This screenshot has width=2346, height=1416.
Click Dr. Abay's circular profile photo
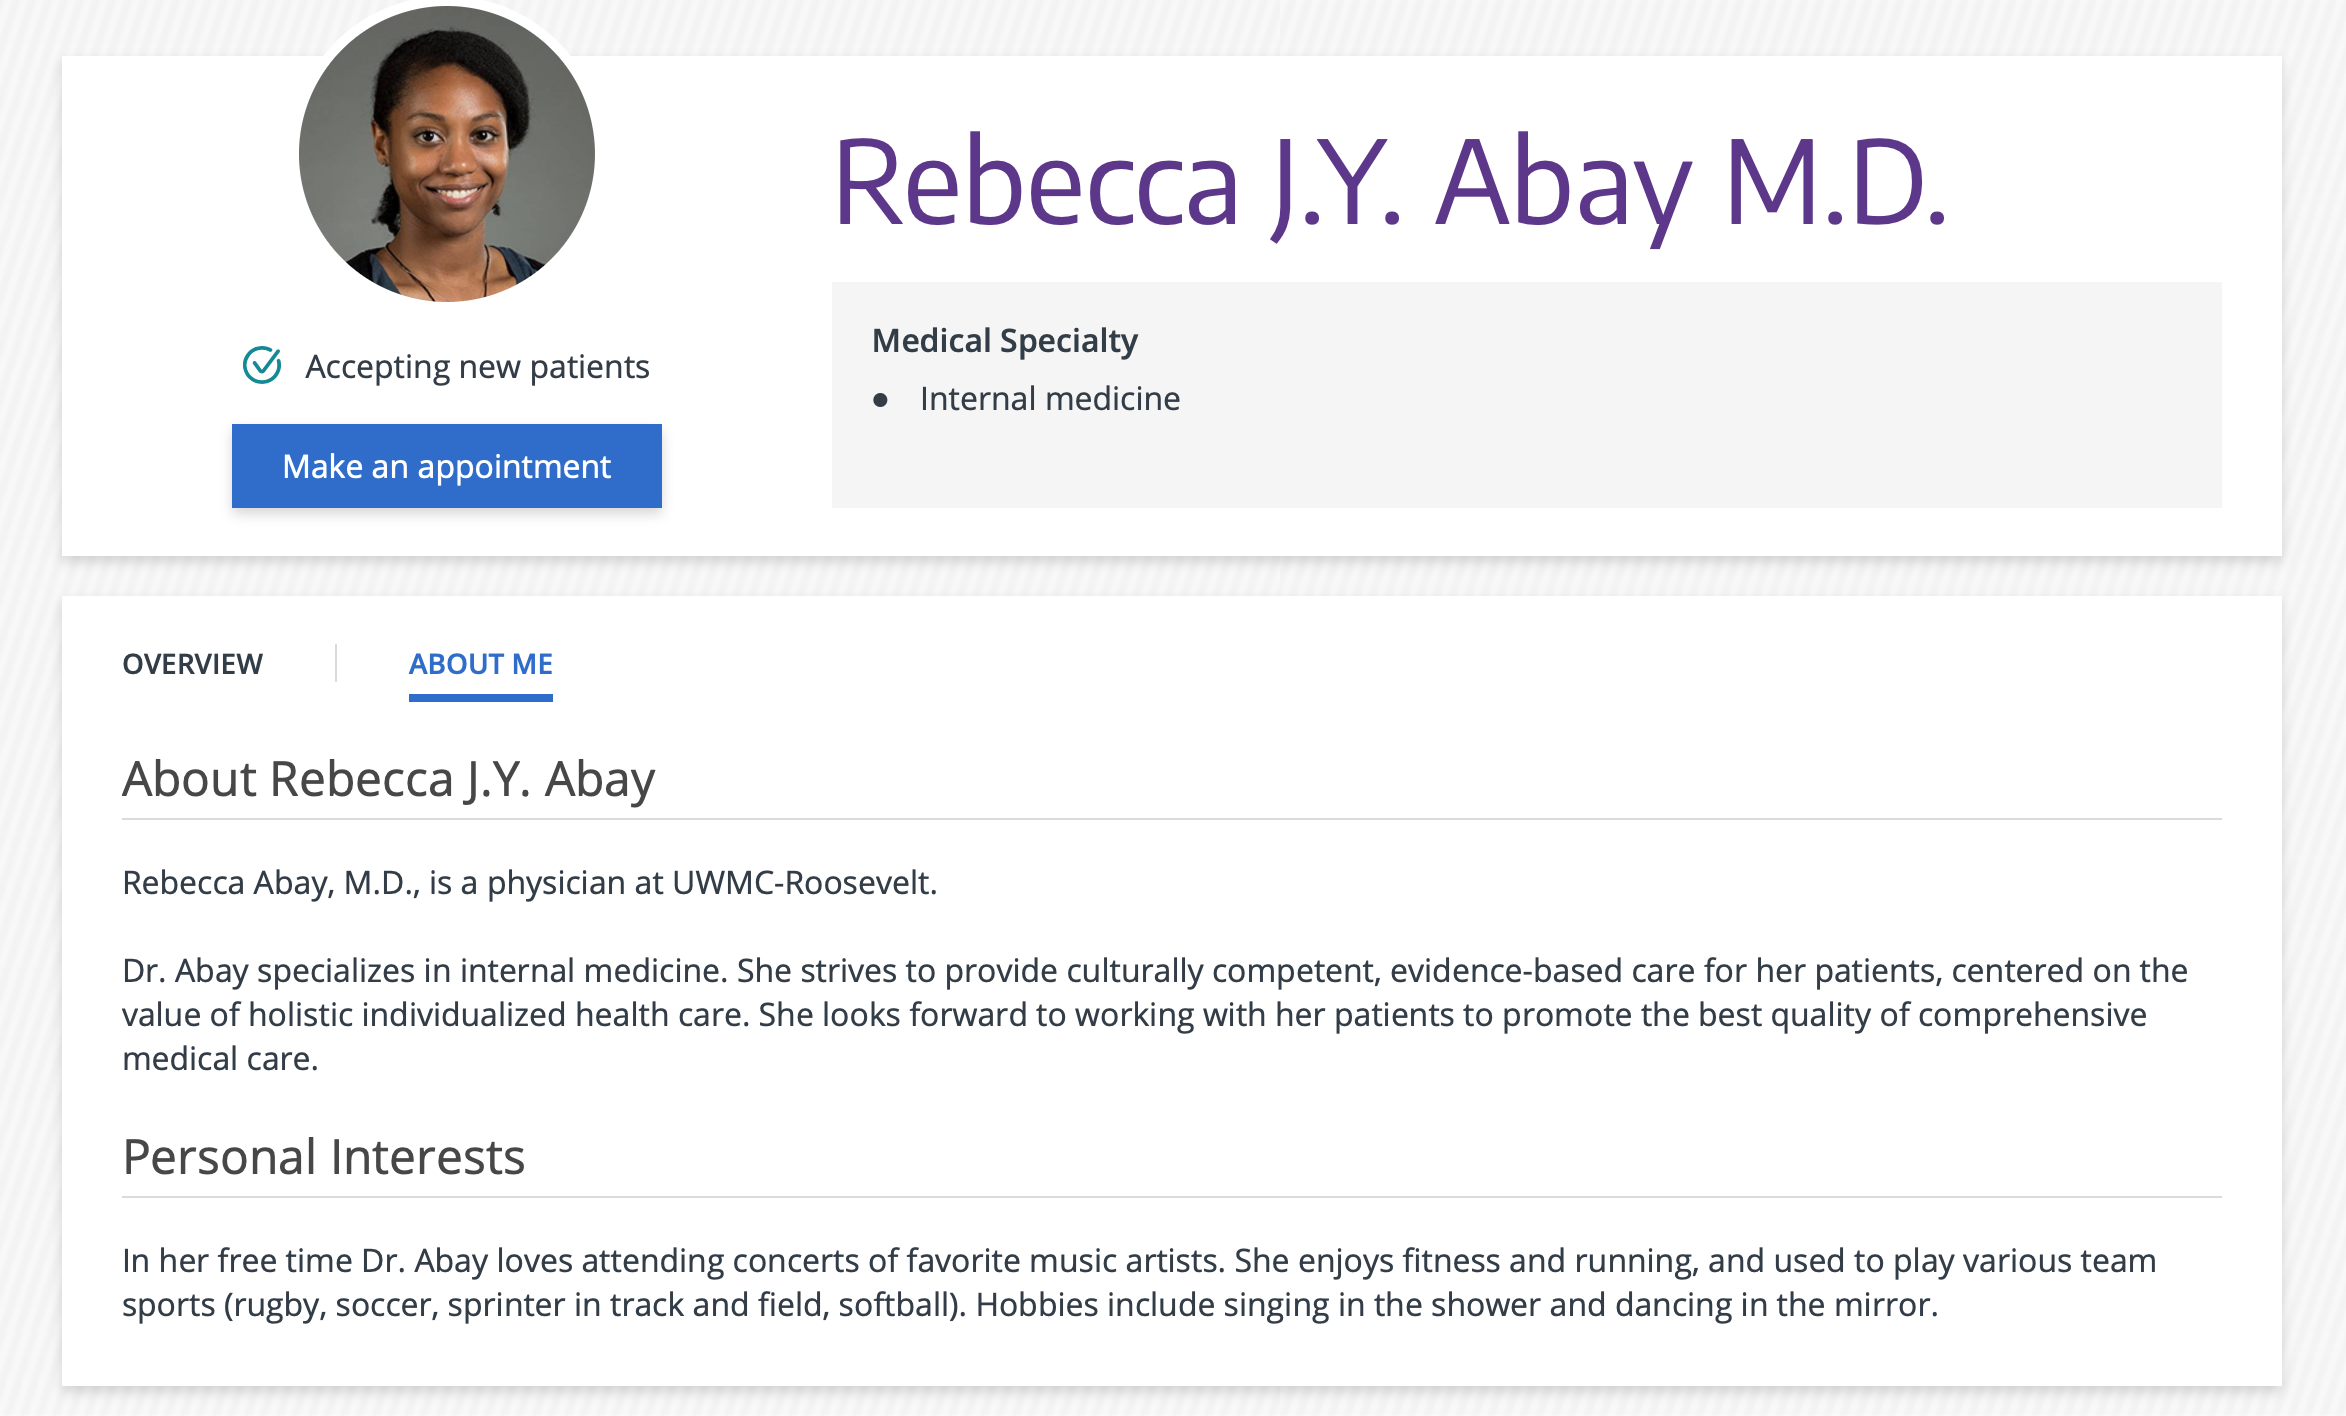click(x=447, y=154)
